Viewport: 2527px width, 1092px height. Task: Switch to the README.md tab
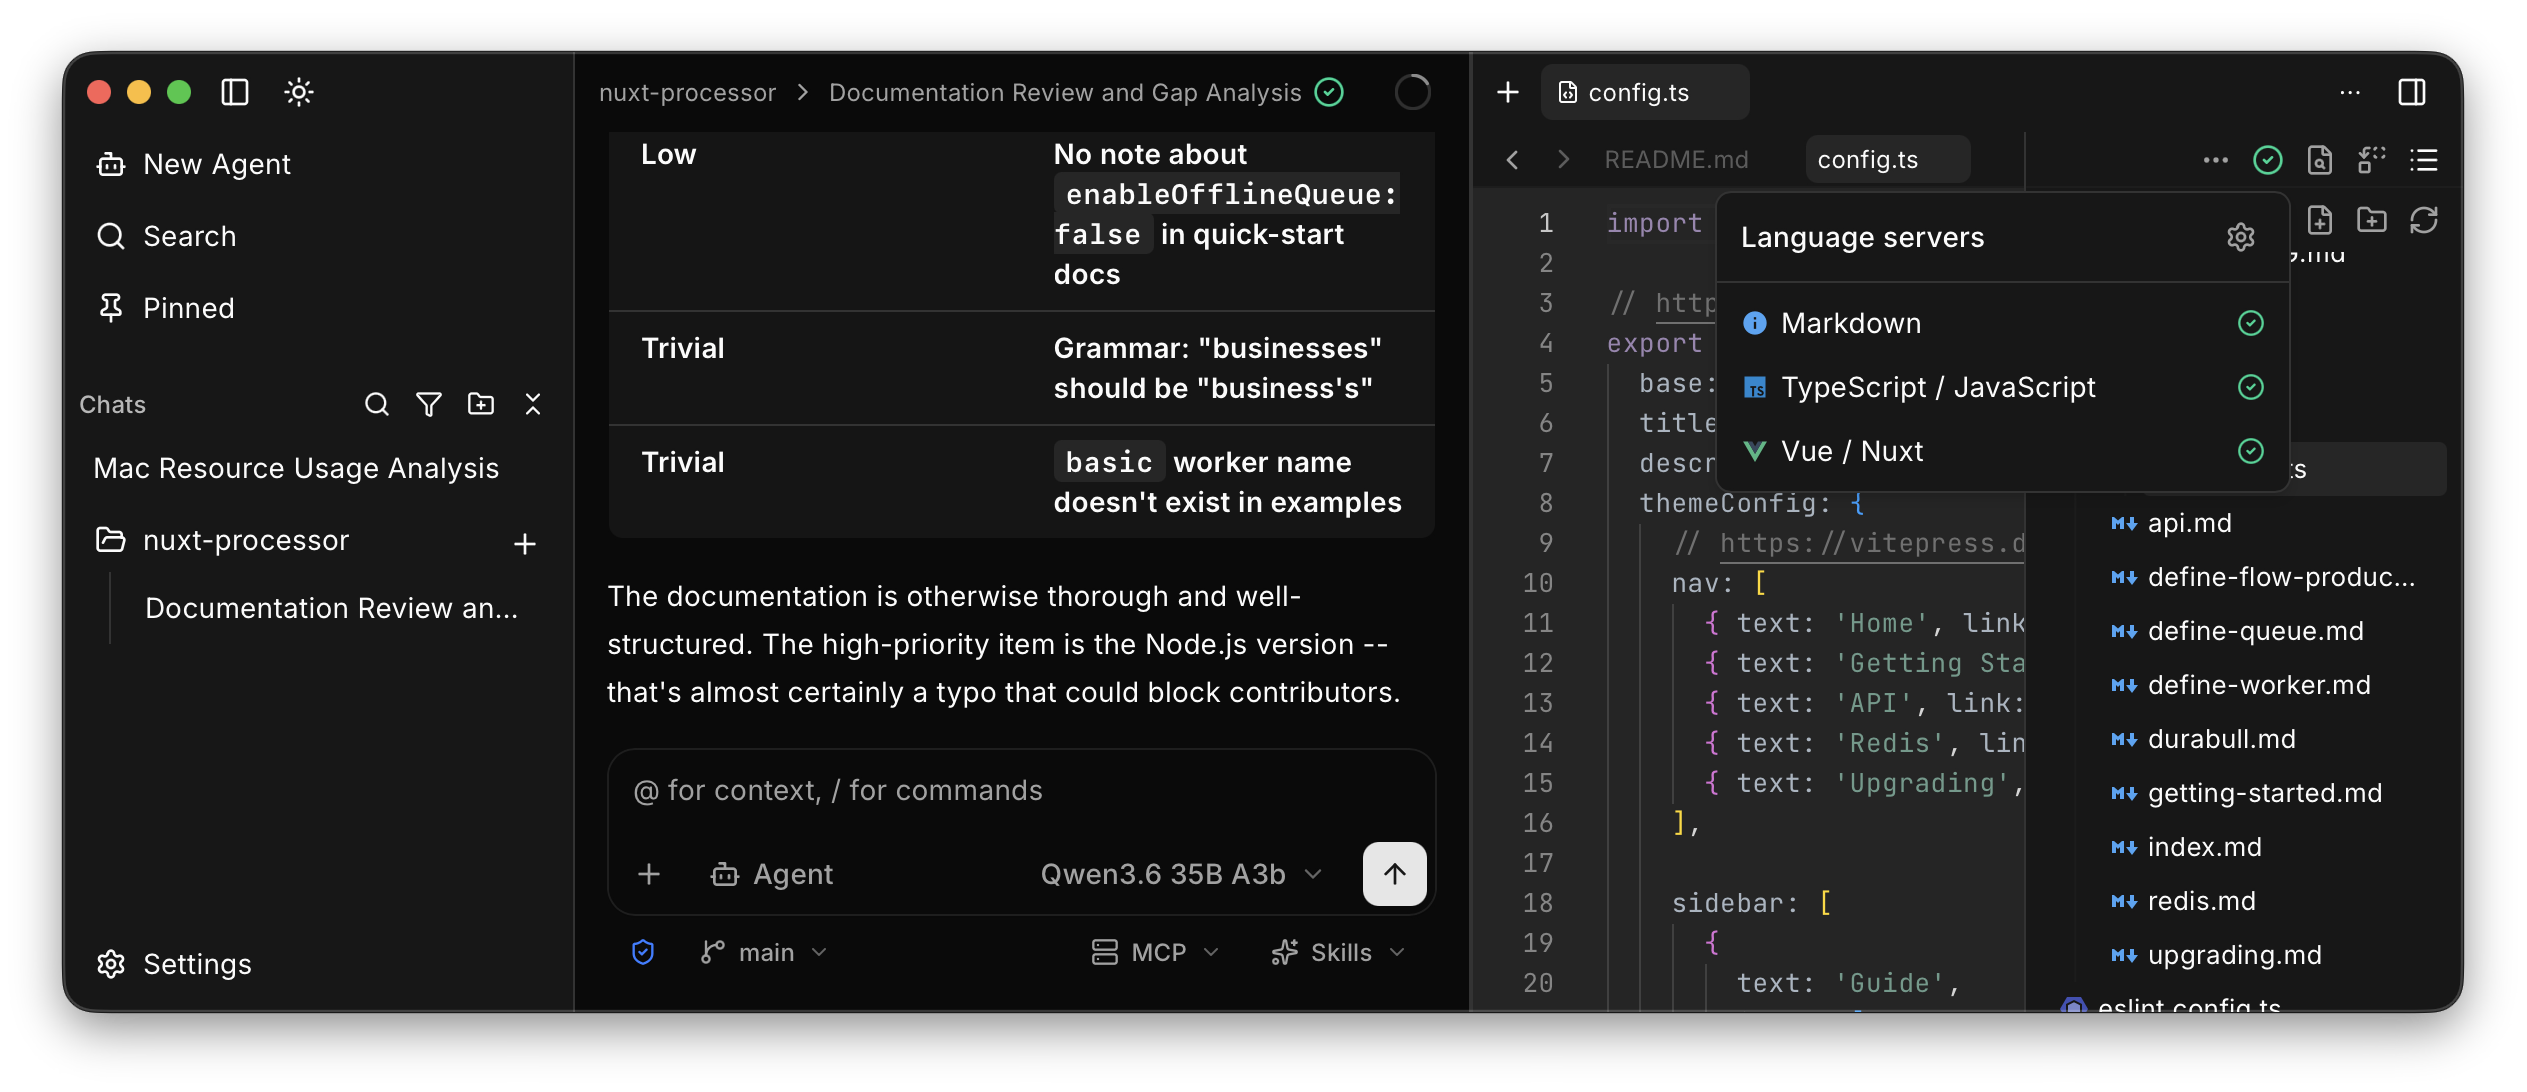(1676, 160)
